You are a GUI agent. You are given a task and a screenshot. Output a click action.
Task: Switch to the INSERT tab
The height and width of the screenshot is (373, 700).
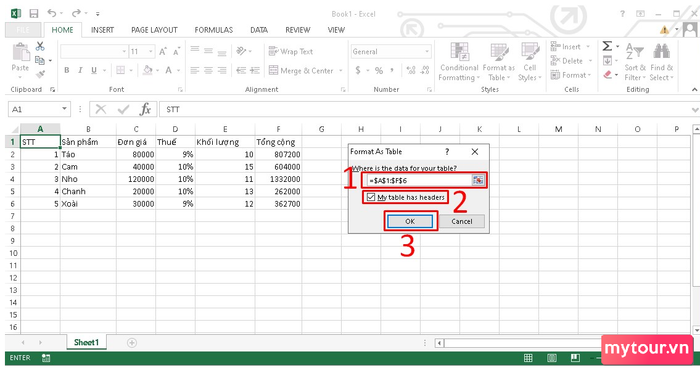point(102,30)
